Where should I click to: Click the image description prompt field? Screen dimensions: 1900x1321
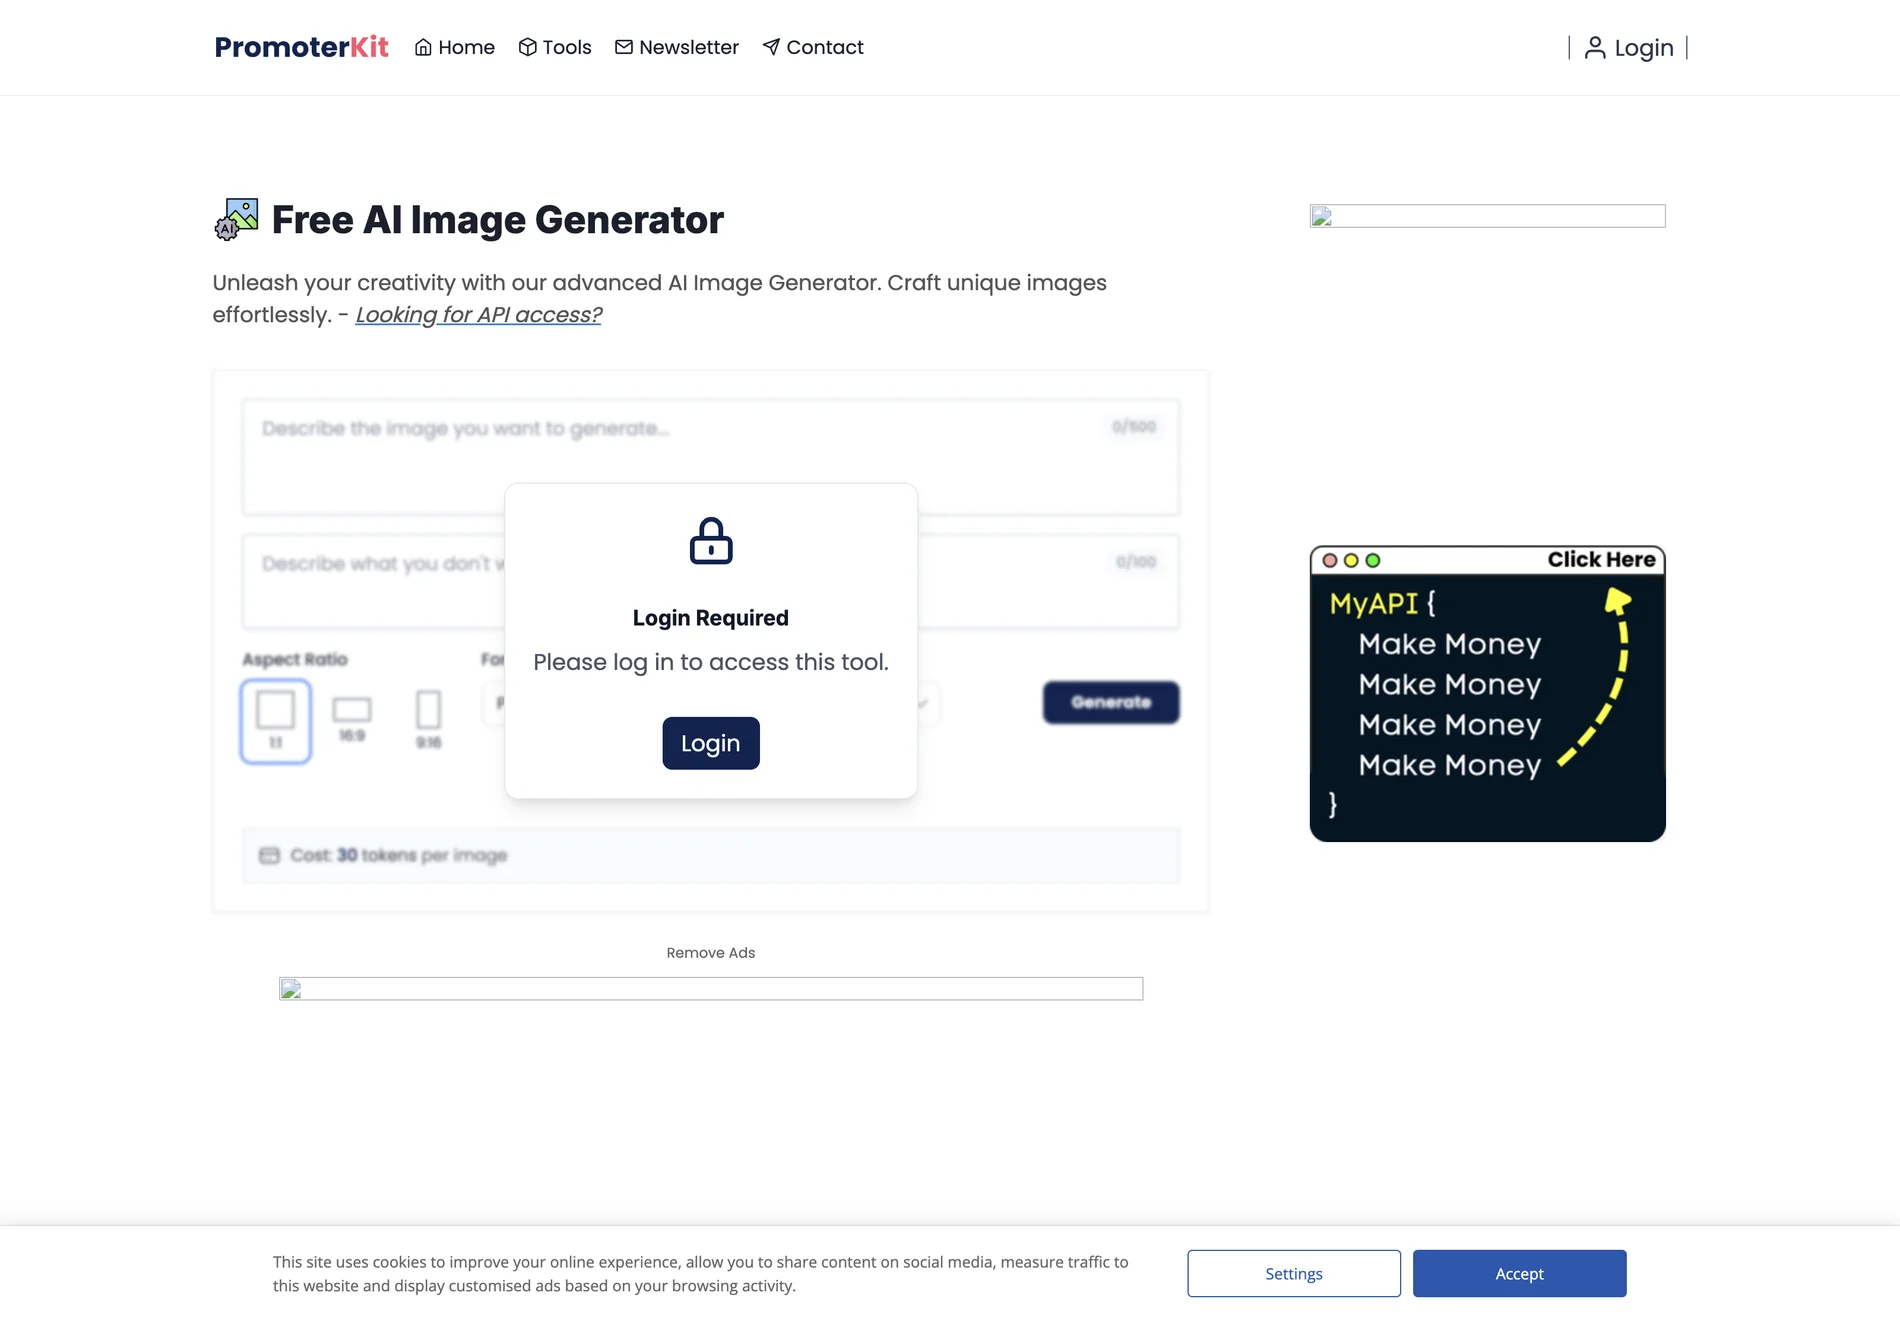[x=711, y=457]
